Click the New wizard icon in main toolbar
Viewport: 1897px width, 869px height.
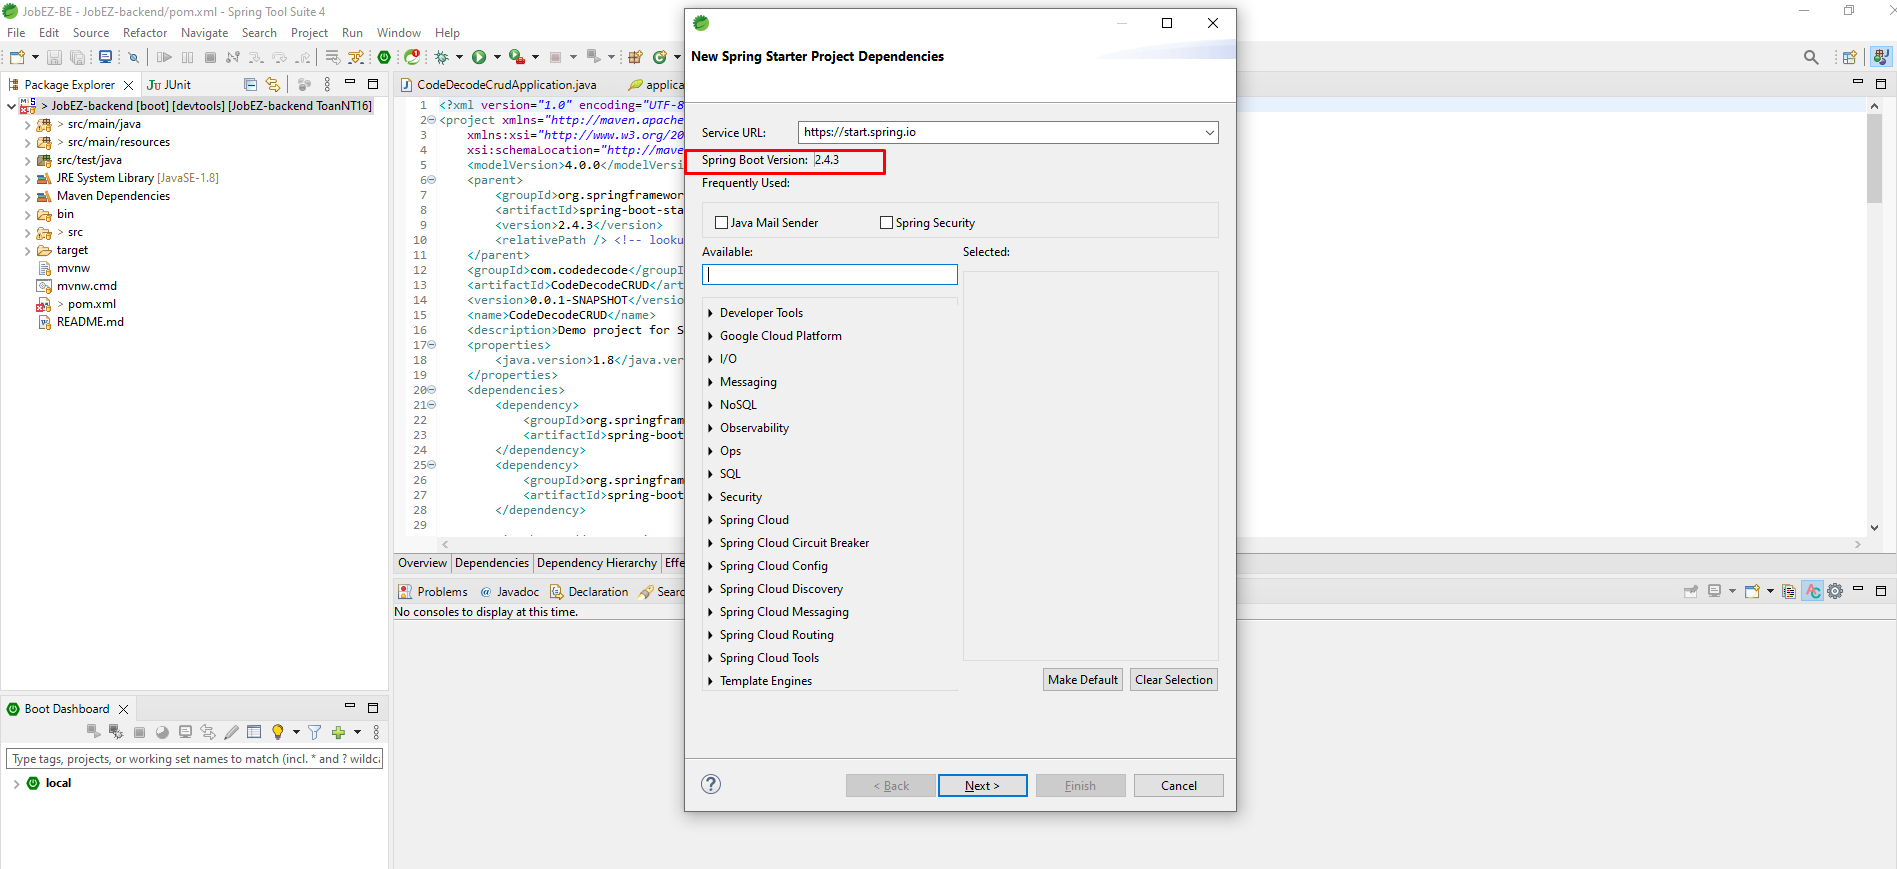(17, 57)
